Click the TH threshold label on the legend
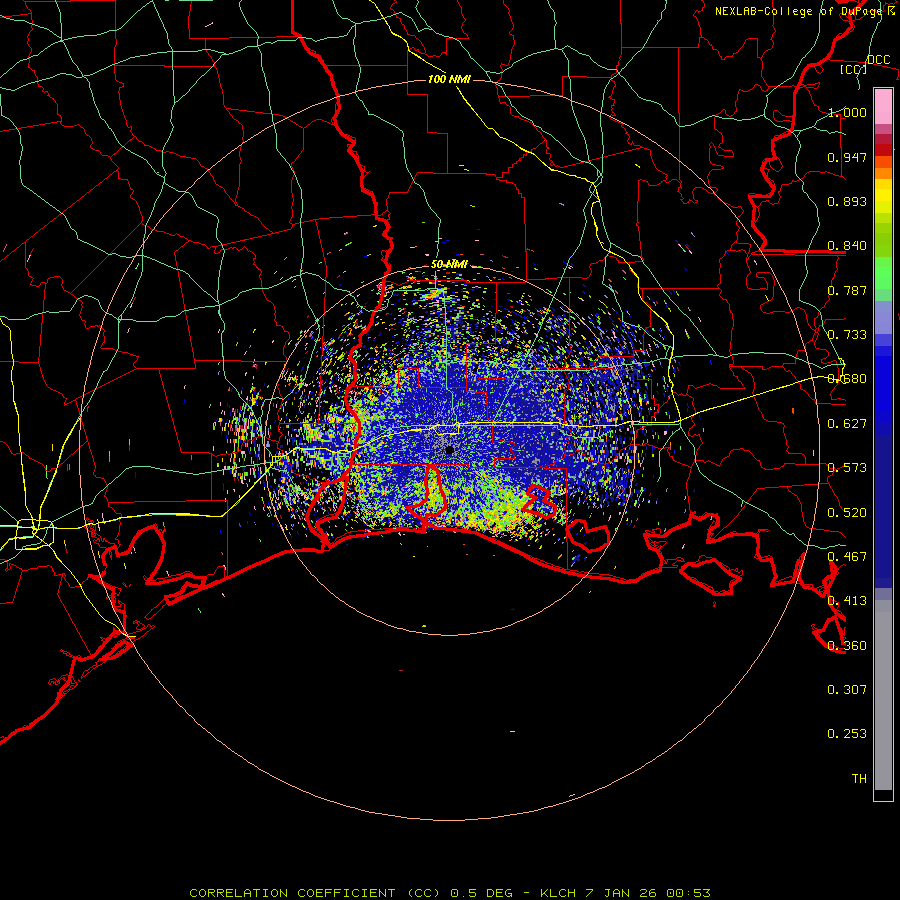 pyautogui.click(x=859, y=778)
